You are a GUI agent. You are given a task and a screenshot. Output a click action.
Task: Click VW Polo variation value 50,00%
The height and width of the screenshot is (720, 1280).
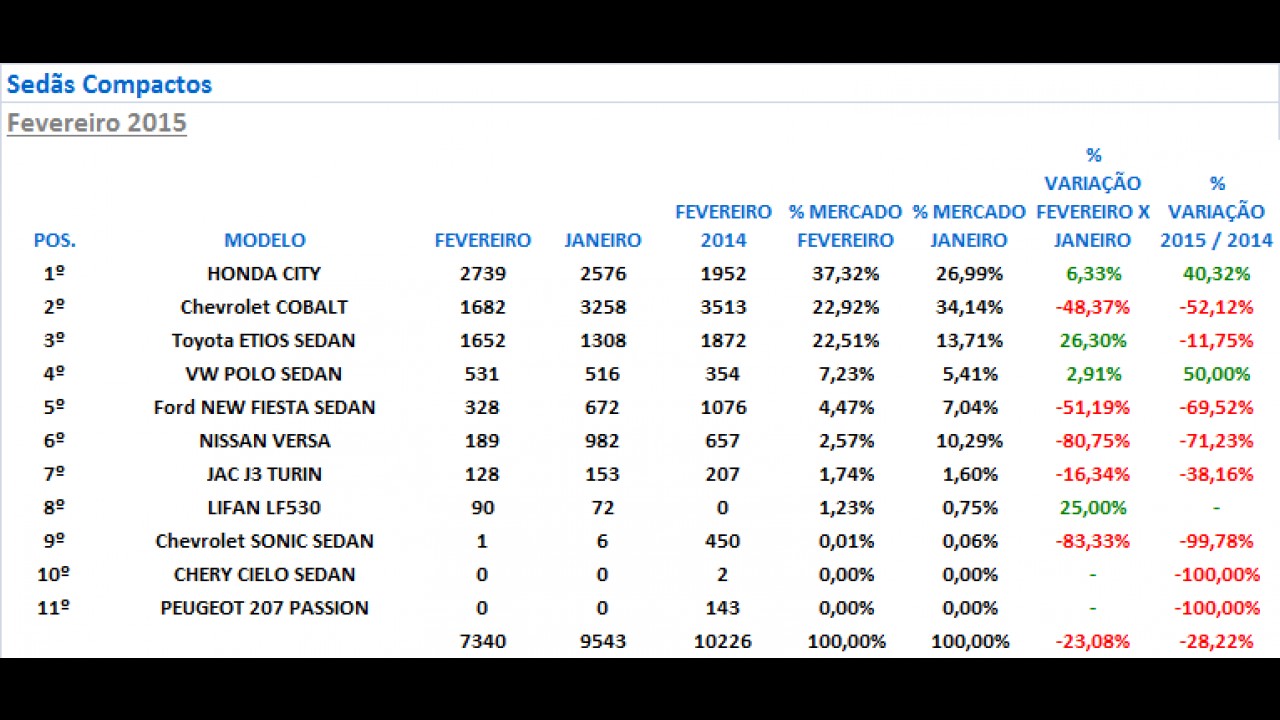pyautogui.click(x=1216, y=374)
